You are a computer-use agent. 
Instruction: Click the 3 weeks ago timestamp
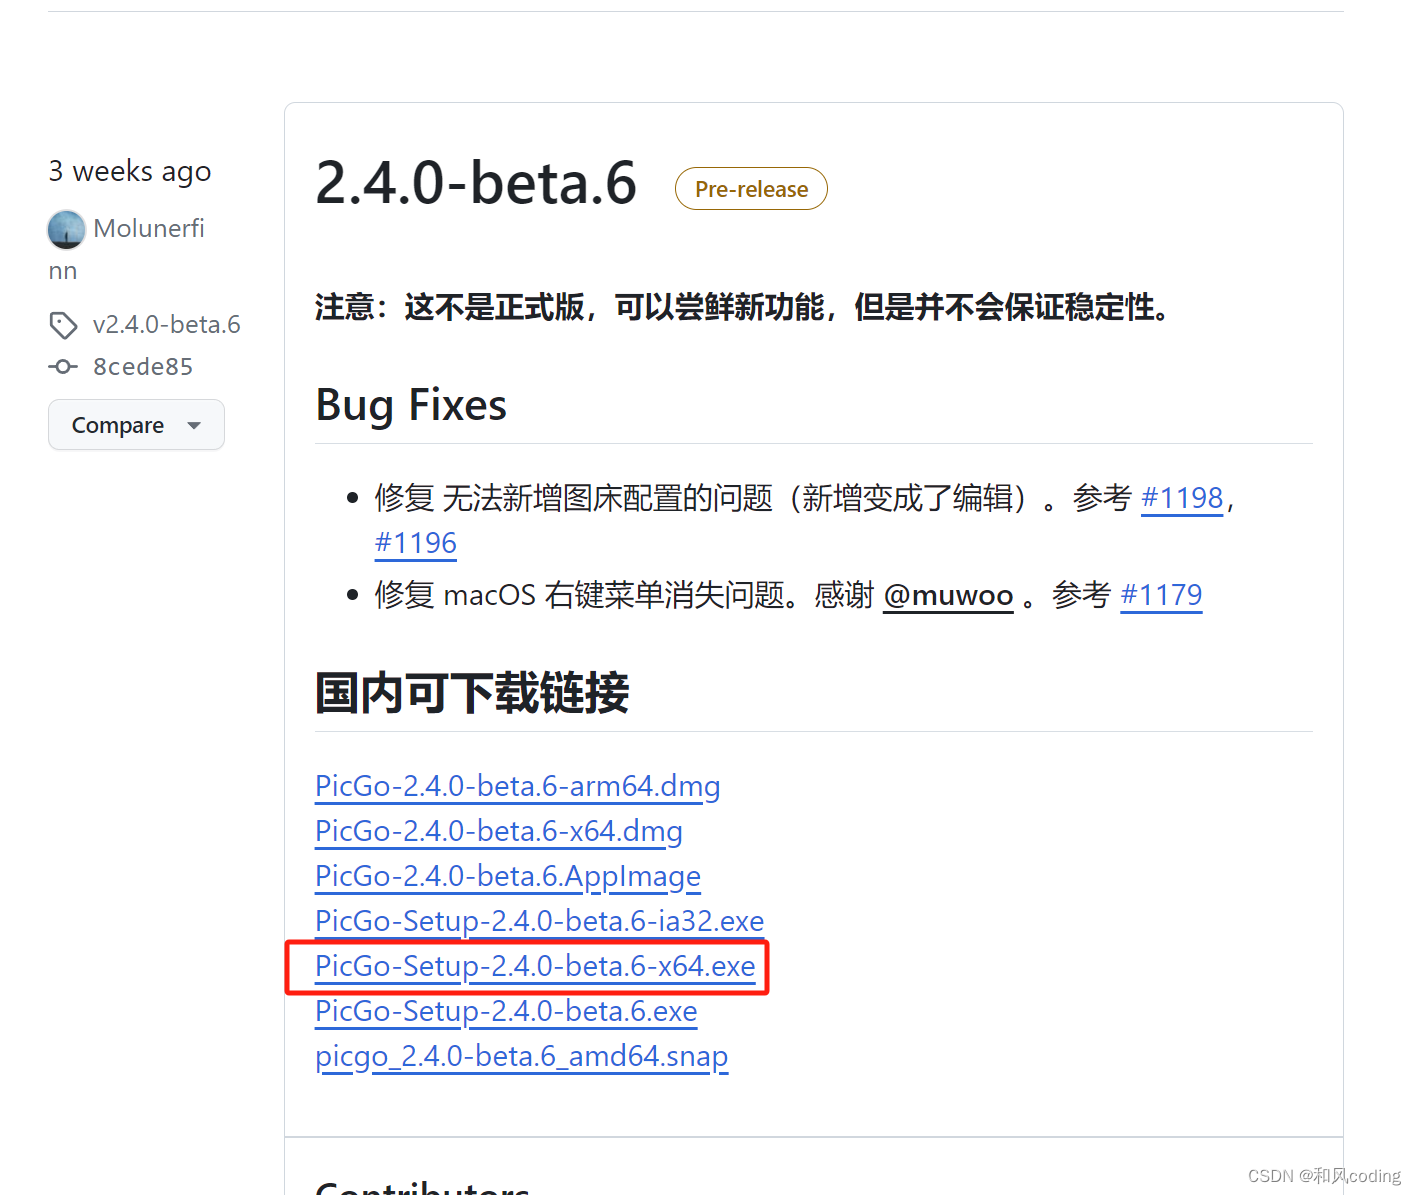point(129,171)
